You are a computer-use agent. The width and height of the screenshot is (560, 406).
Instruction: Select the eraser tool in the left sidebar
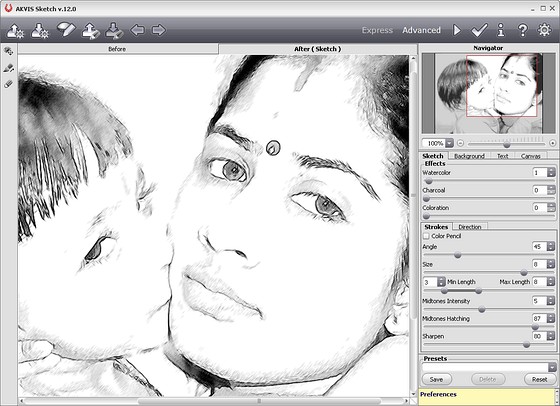pyautogui.click(x=9, y=84)
